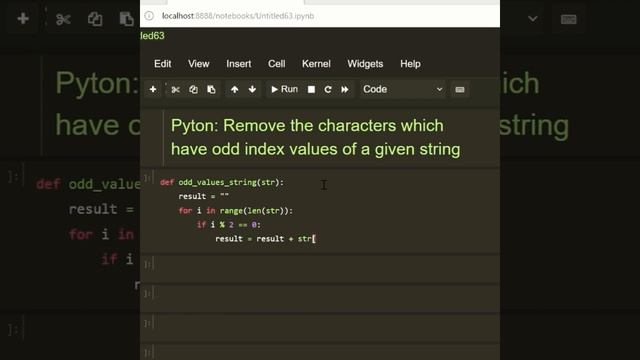Click the blurred background keyboard icon at right
This screenshot has height=360, width=640.
pos(569,19)
